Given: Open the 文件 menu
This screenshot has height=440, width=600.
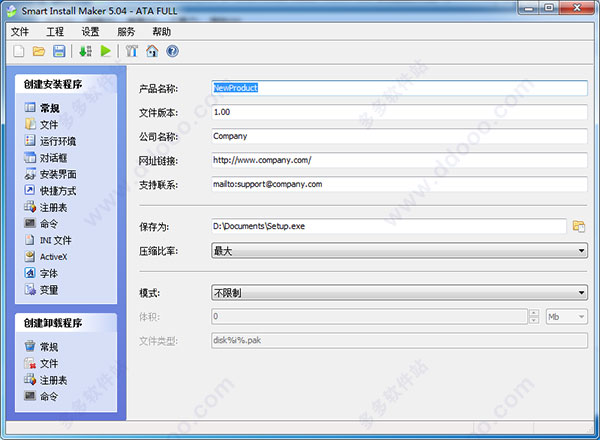Looking at the screenshot, I should [20, 32].
